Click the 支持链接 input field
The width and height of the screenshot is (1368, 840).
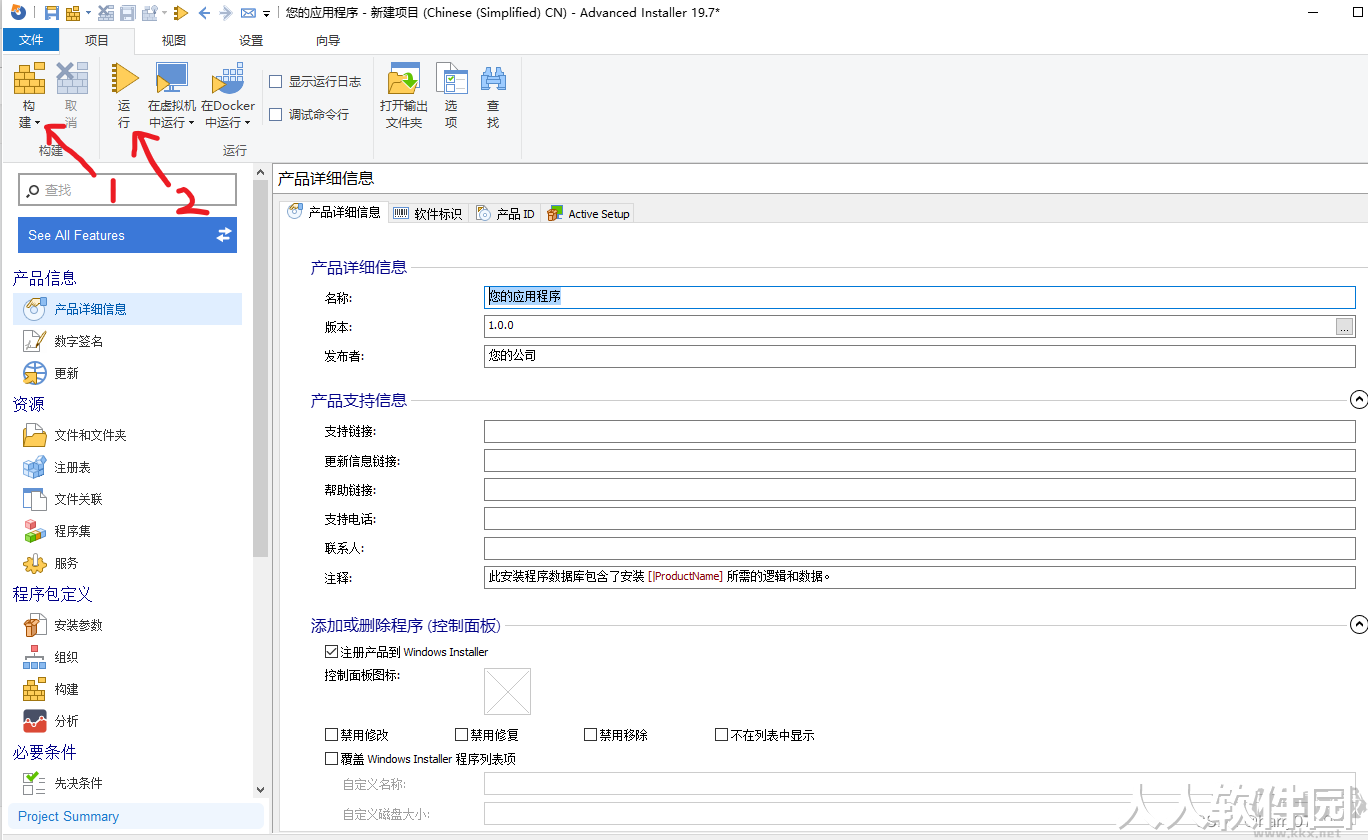(x=919, y=431)
